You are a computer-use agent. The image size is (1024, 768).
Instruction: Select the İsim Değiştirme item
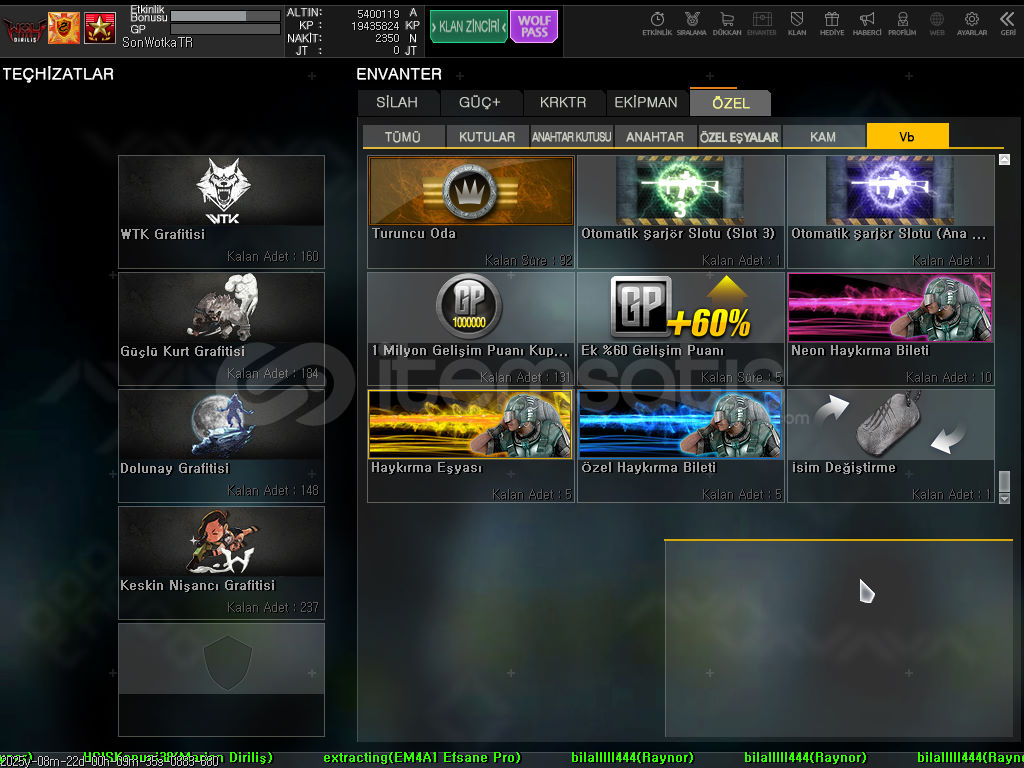pyautogui.click(x=891, y=446)
